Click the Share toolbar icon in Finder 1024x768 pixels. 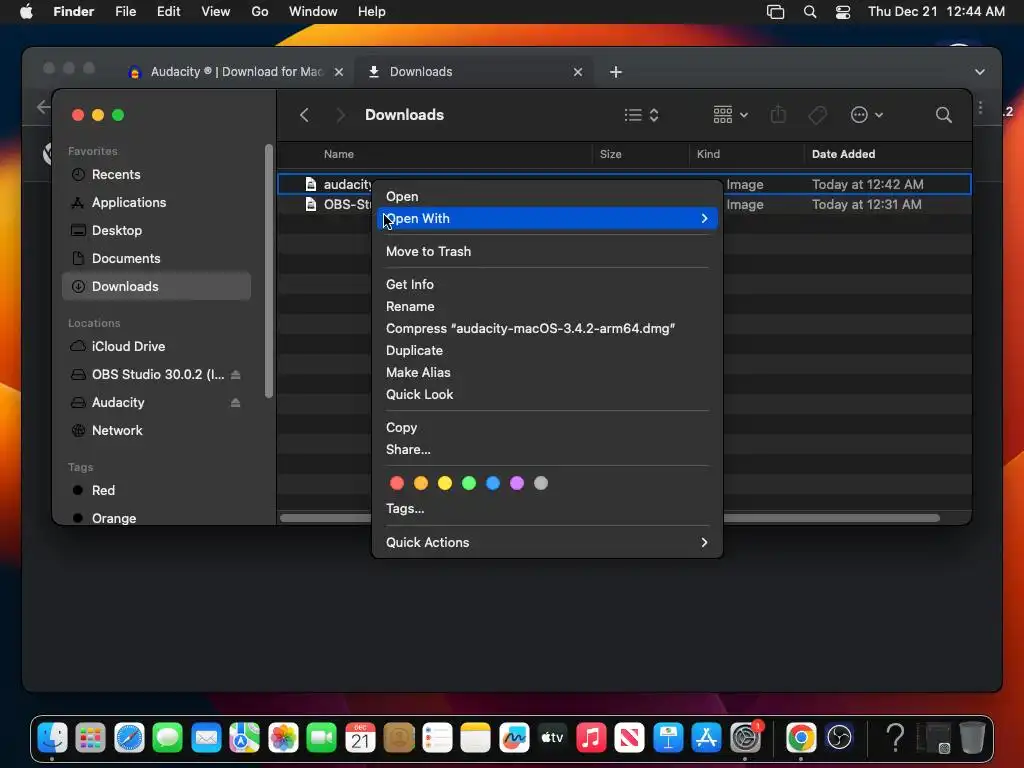click(778, 115)
